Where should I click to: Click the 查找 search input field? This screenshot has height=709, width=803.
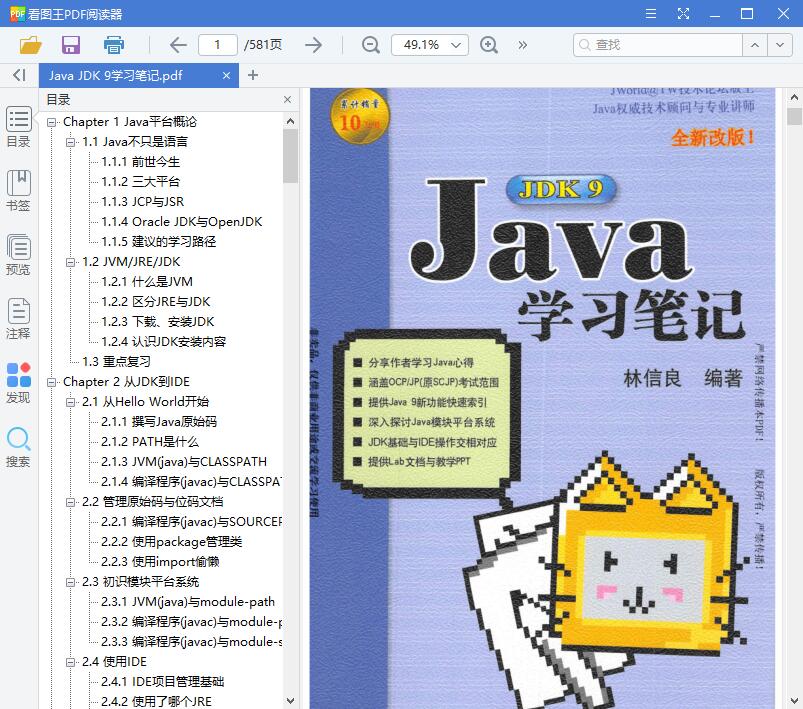pyautogui.click(x=658, y=45)
